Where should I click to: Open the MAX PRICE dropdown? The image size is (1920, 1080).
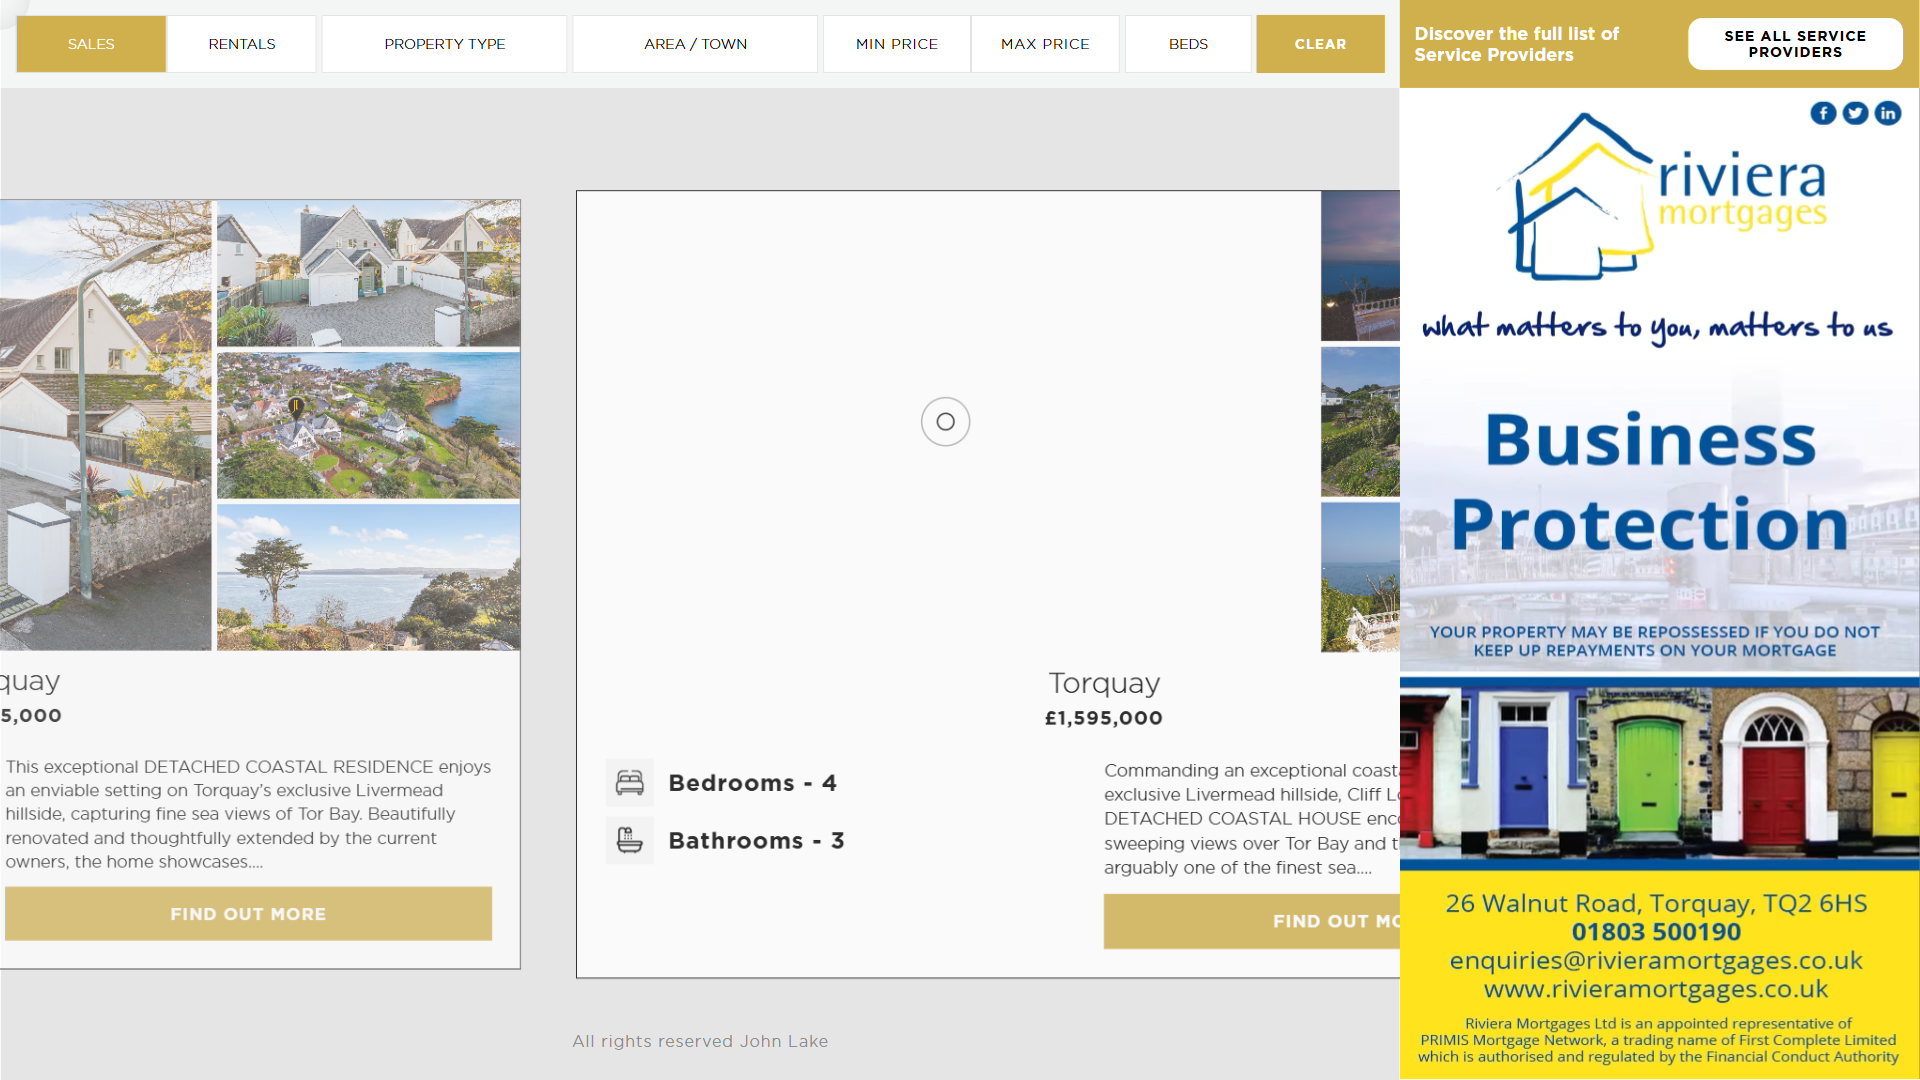click(x=1045, y=44)
